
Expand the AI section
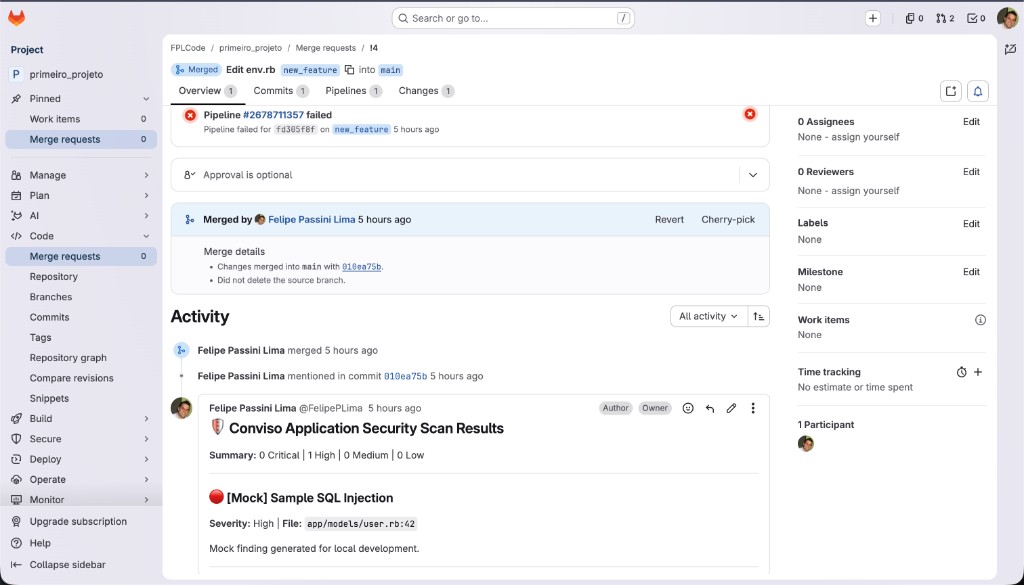click(x=146, y=215)
